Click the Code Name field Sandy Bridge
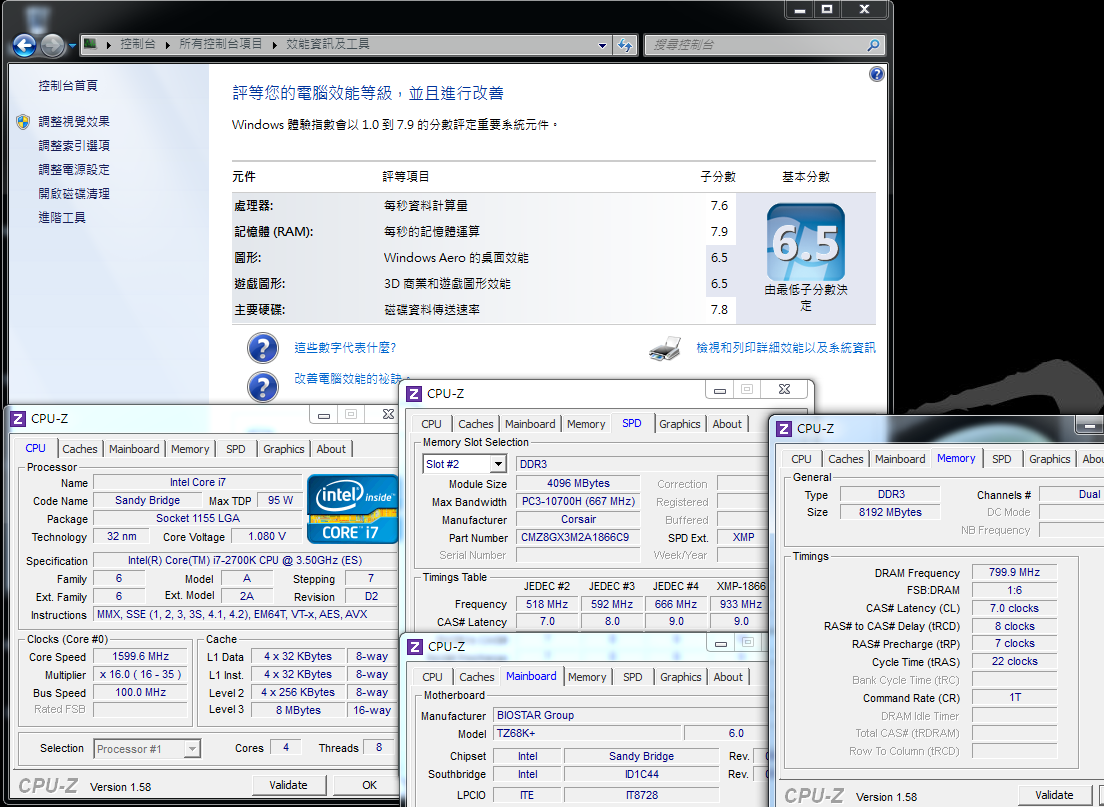This screenshot has width=1104, height=807. [x=148, y=501]
